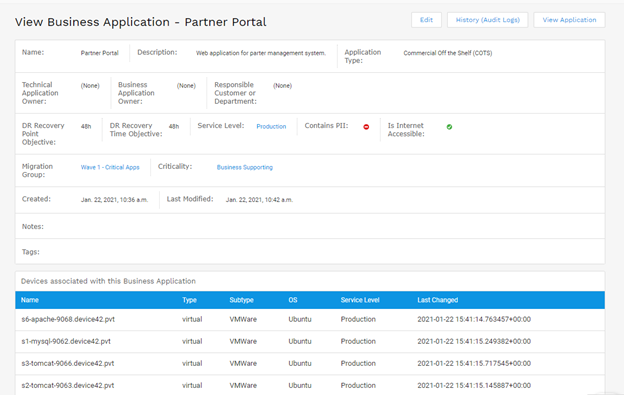Select device s3-tomcat-9066.device42.pvt row
Image resolution: width=624 pixels, height=395 pixels.
[x=310, y=364]
